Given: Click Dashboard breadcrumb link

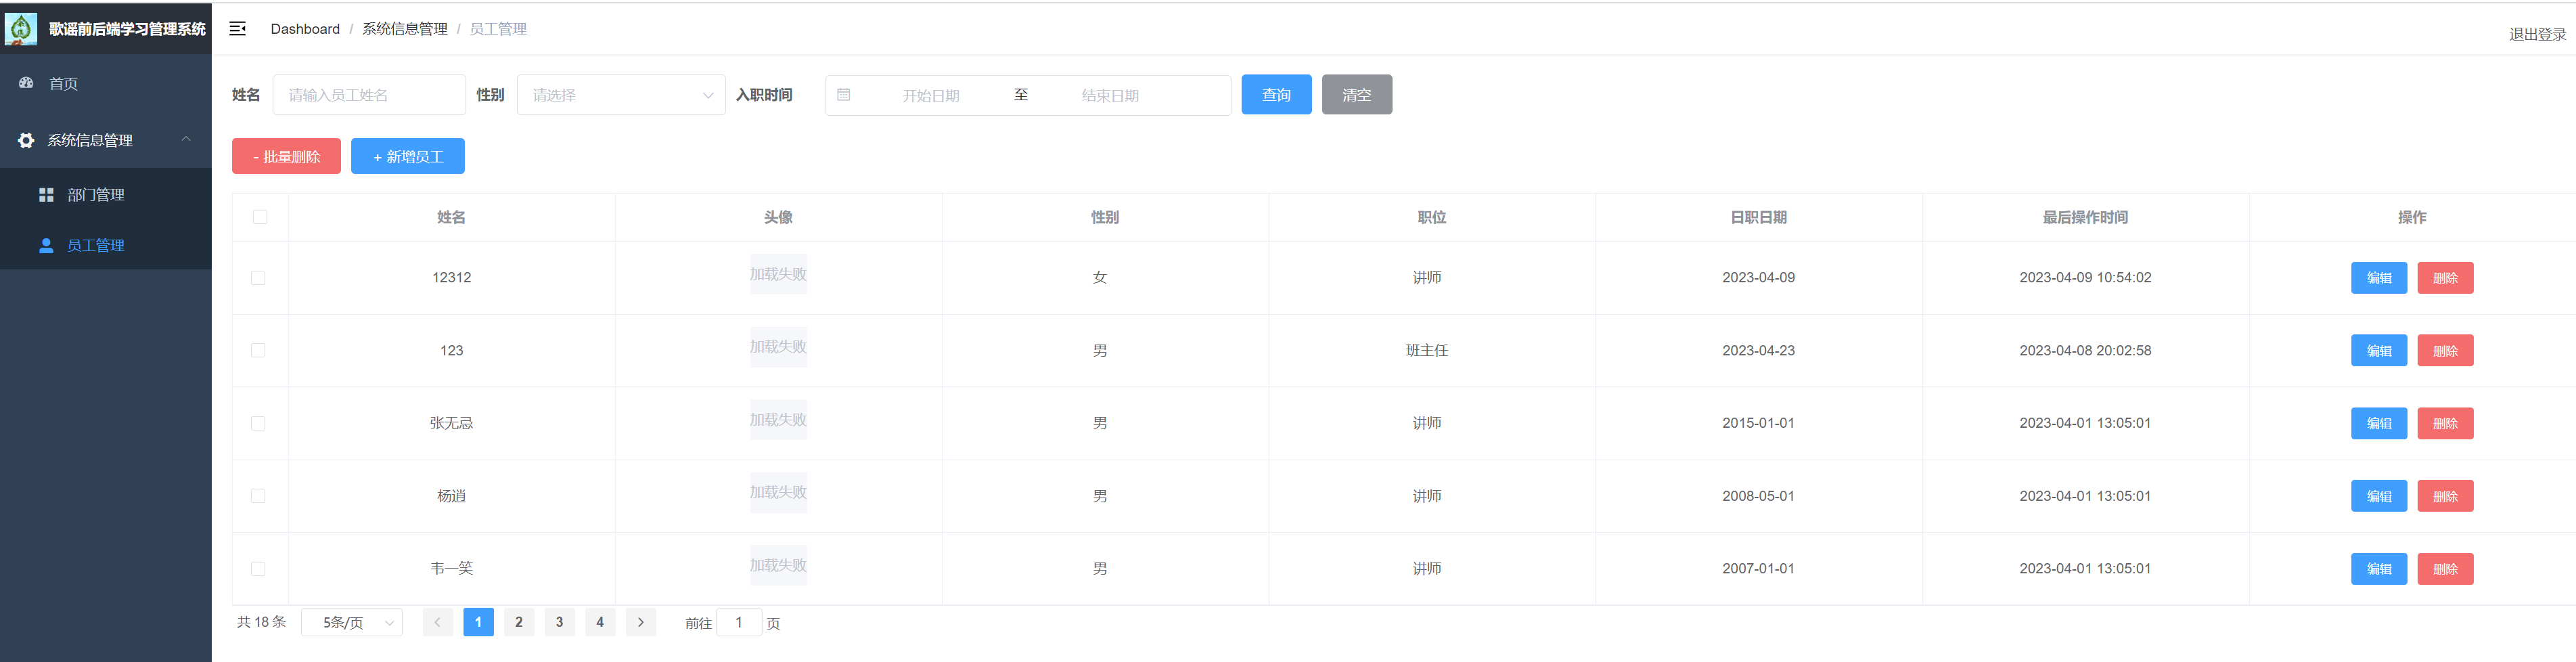Looking at the screenshot, I should [x=305, y=29].
